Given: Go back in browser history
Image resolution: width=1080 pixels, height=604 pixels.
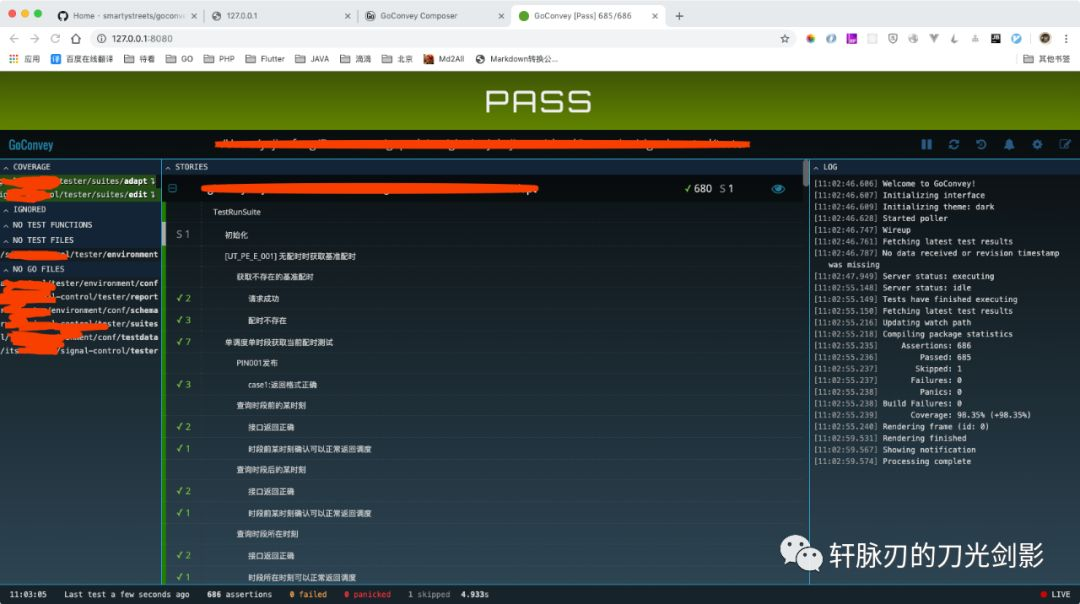Looking at the screenshot, I should coord(14,39).
